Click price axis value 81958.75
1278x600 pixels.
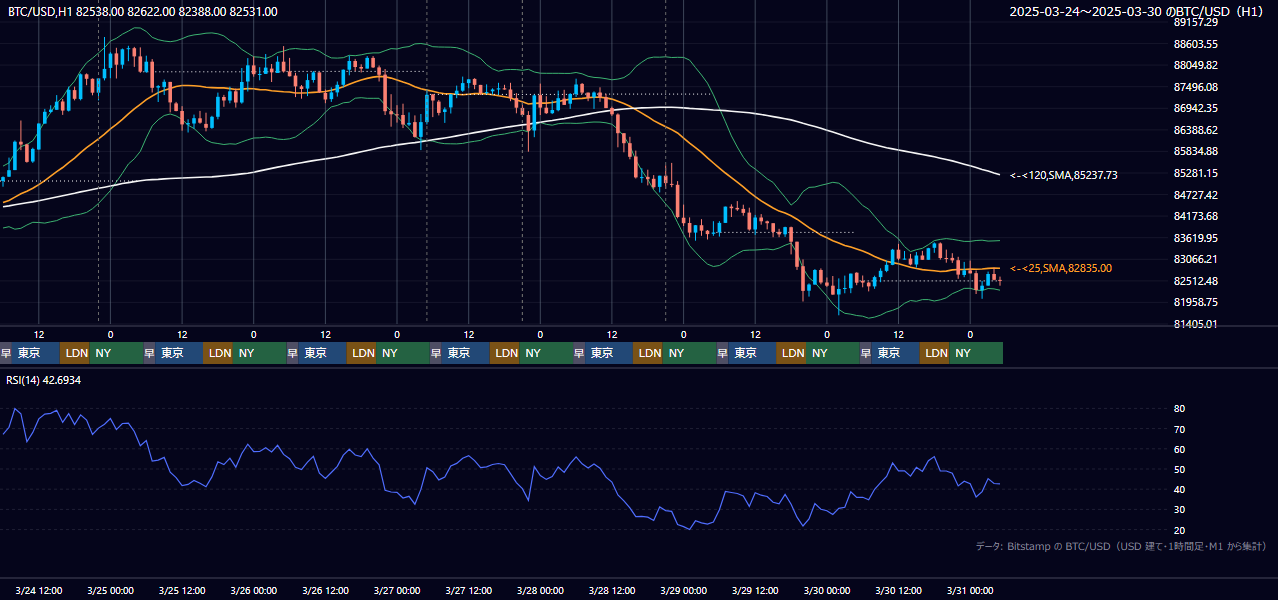tap(1196, 302)
